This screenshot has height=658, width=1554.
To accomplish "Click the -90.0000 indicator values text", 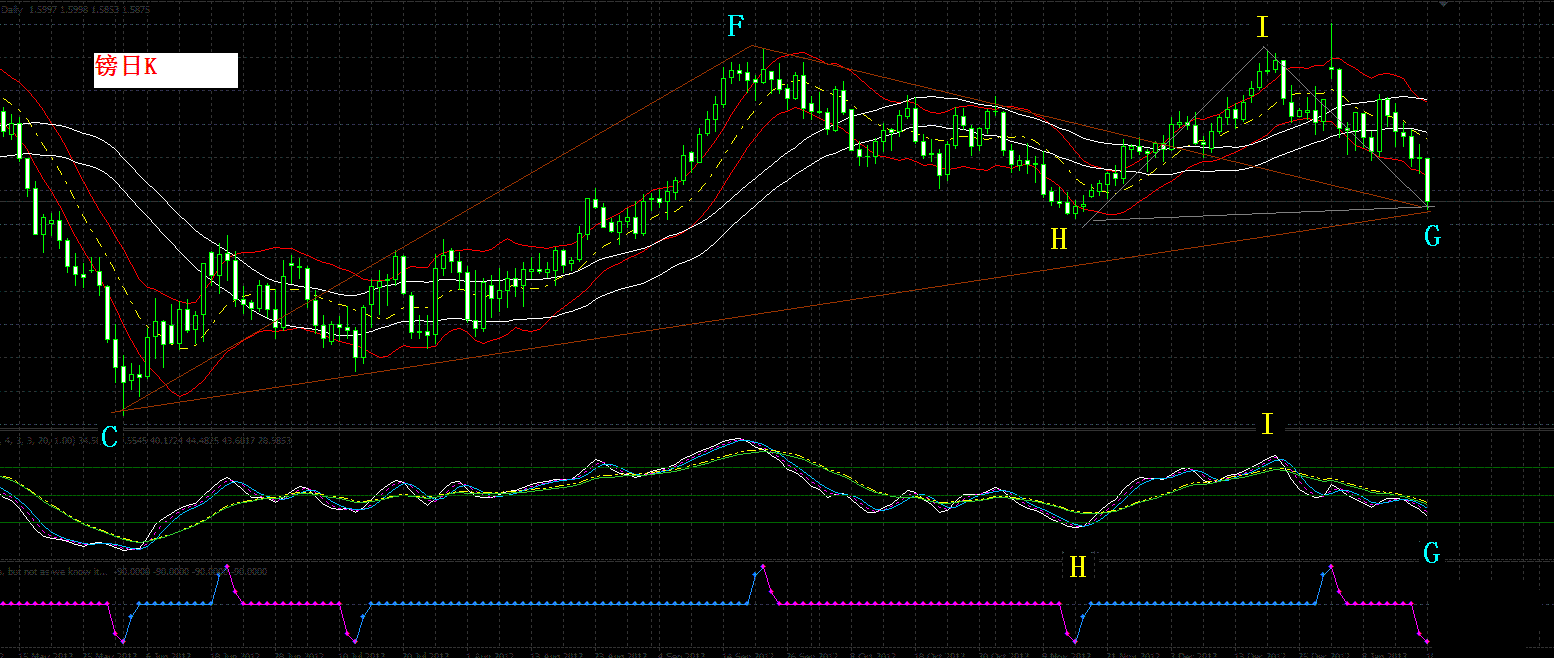I will (x=189, y=571).
